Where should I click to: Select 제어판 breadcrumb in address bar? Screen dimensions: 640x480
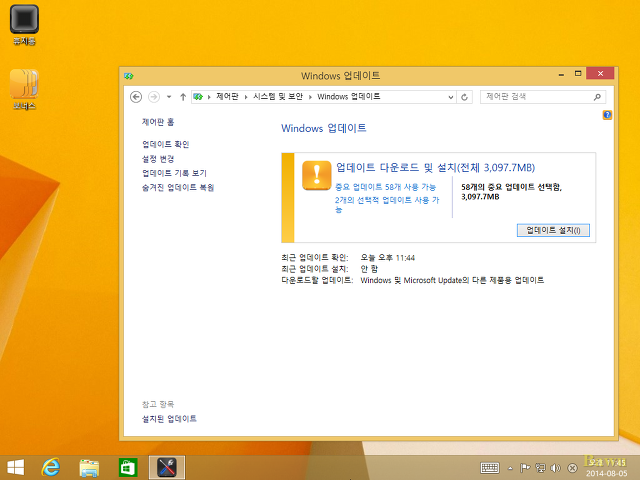[227, 97]
